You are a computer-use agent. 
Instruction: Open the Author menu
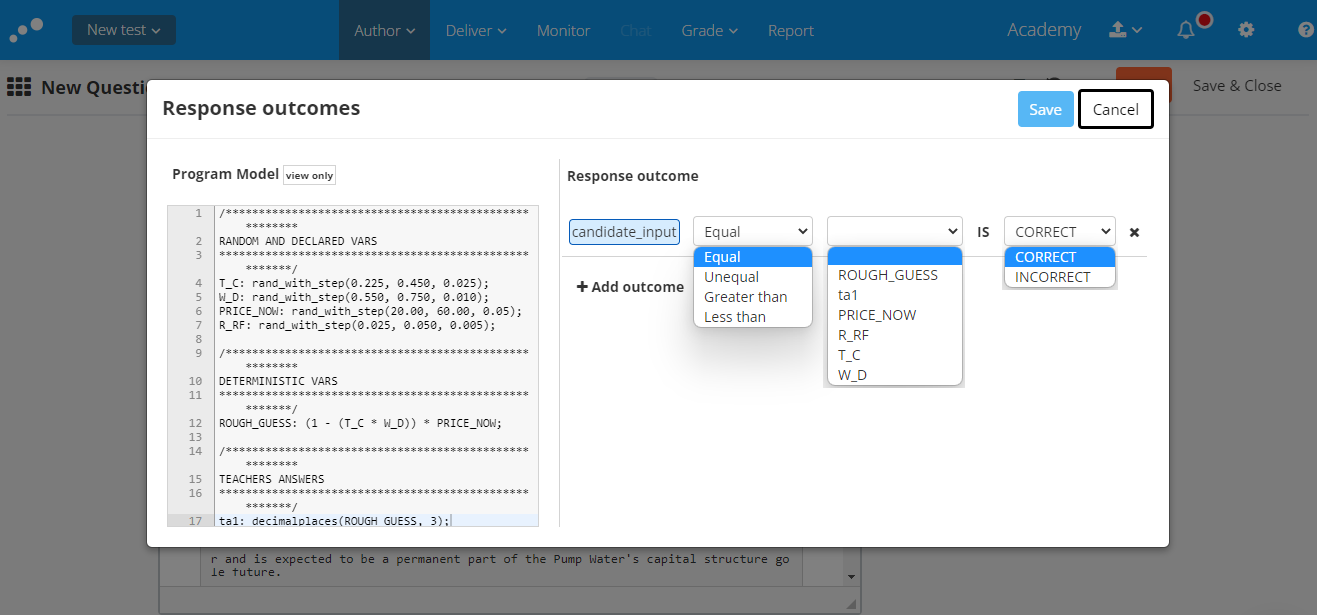pos(385,30)
